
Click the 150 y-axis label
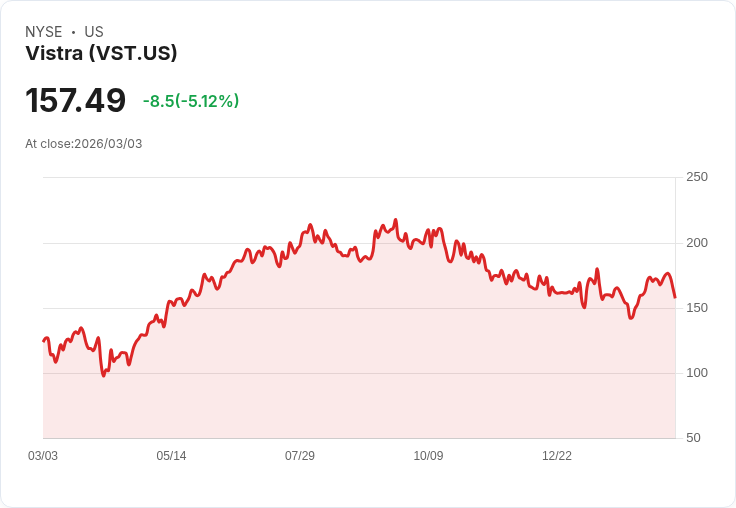point(696,308)
